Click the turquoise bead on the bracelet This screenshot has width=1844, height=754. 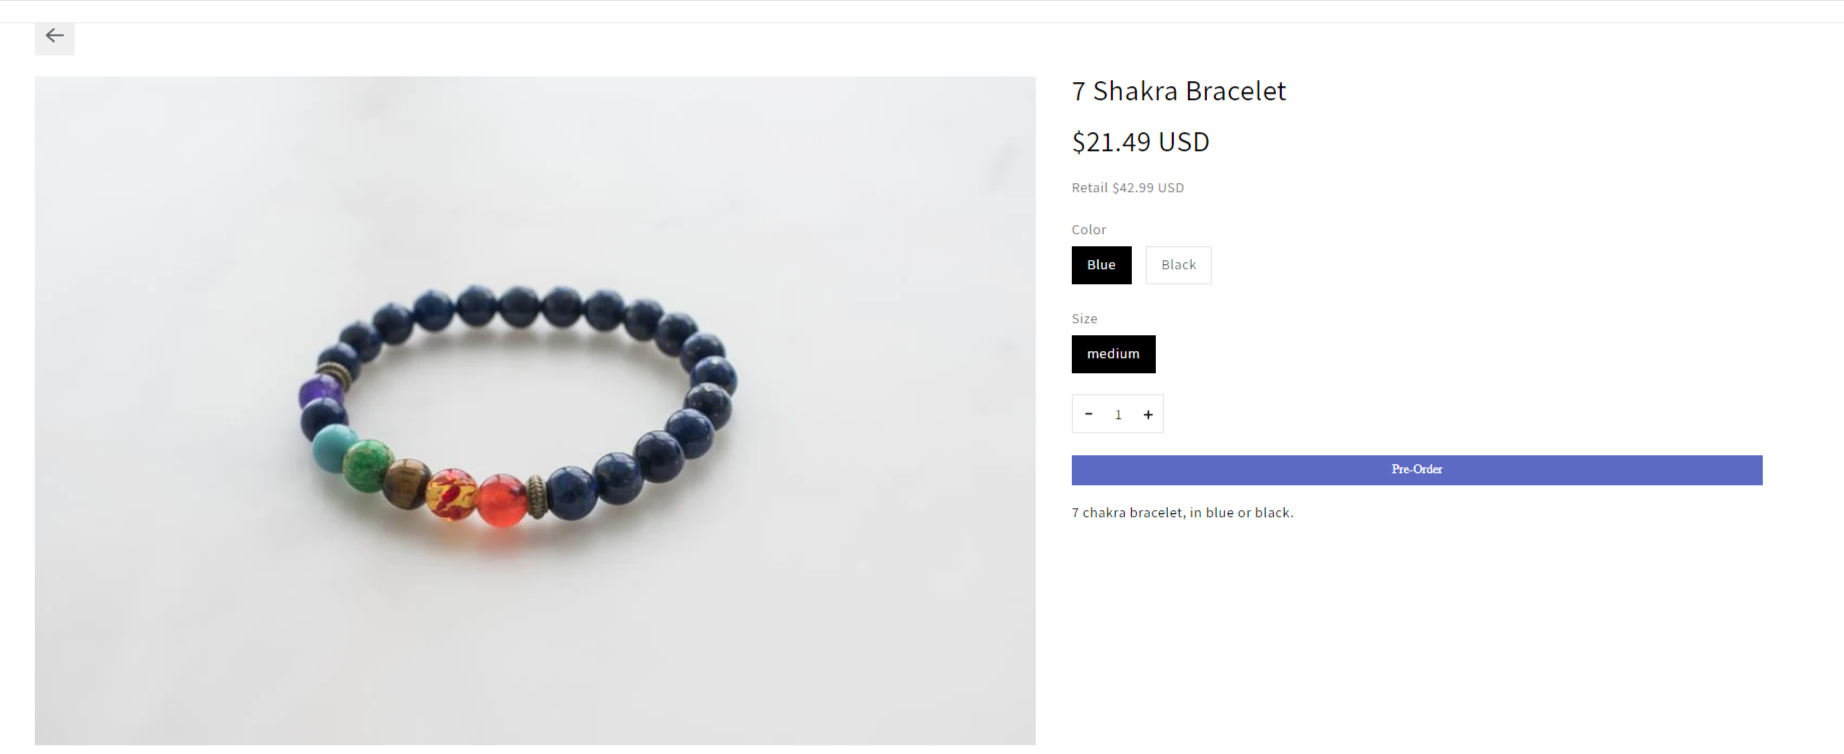[x=334, y=447]
